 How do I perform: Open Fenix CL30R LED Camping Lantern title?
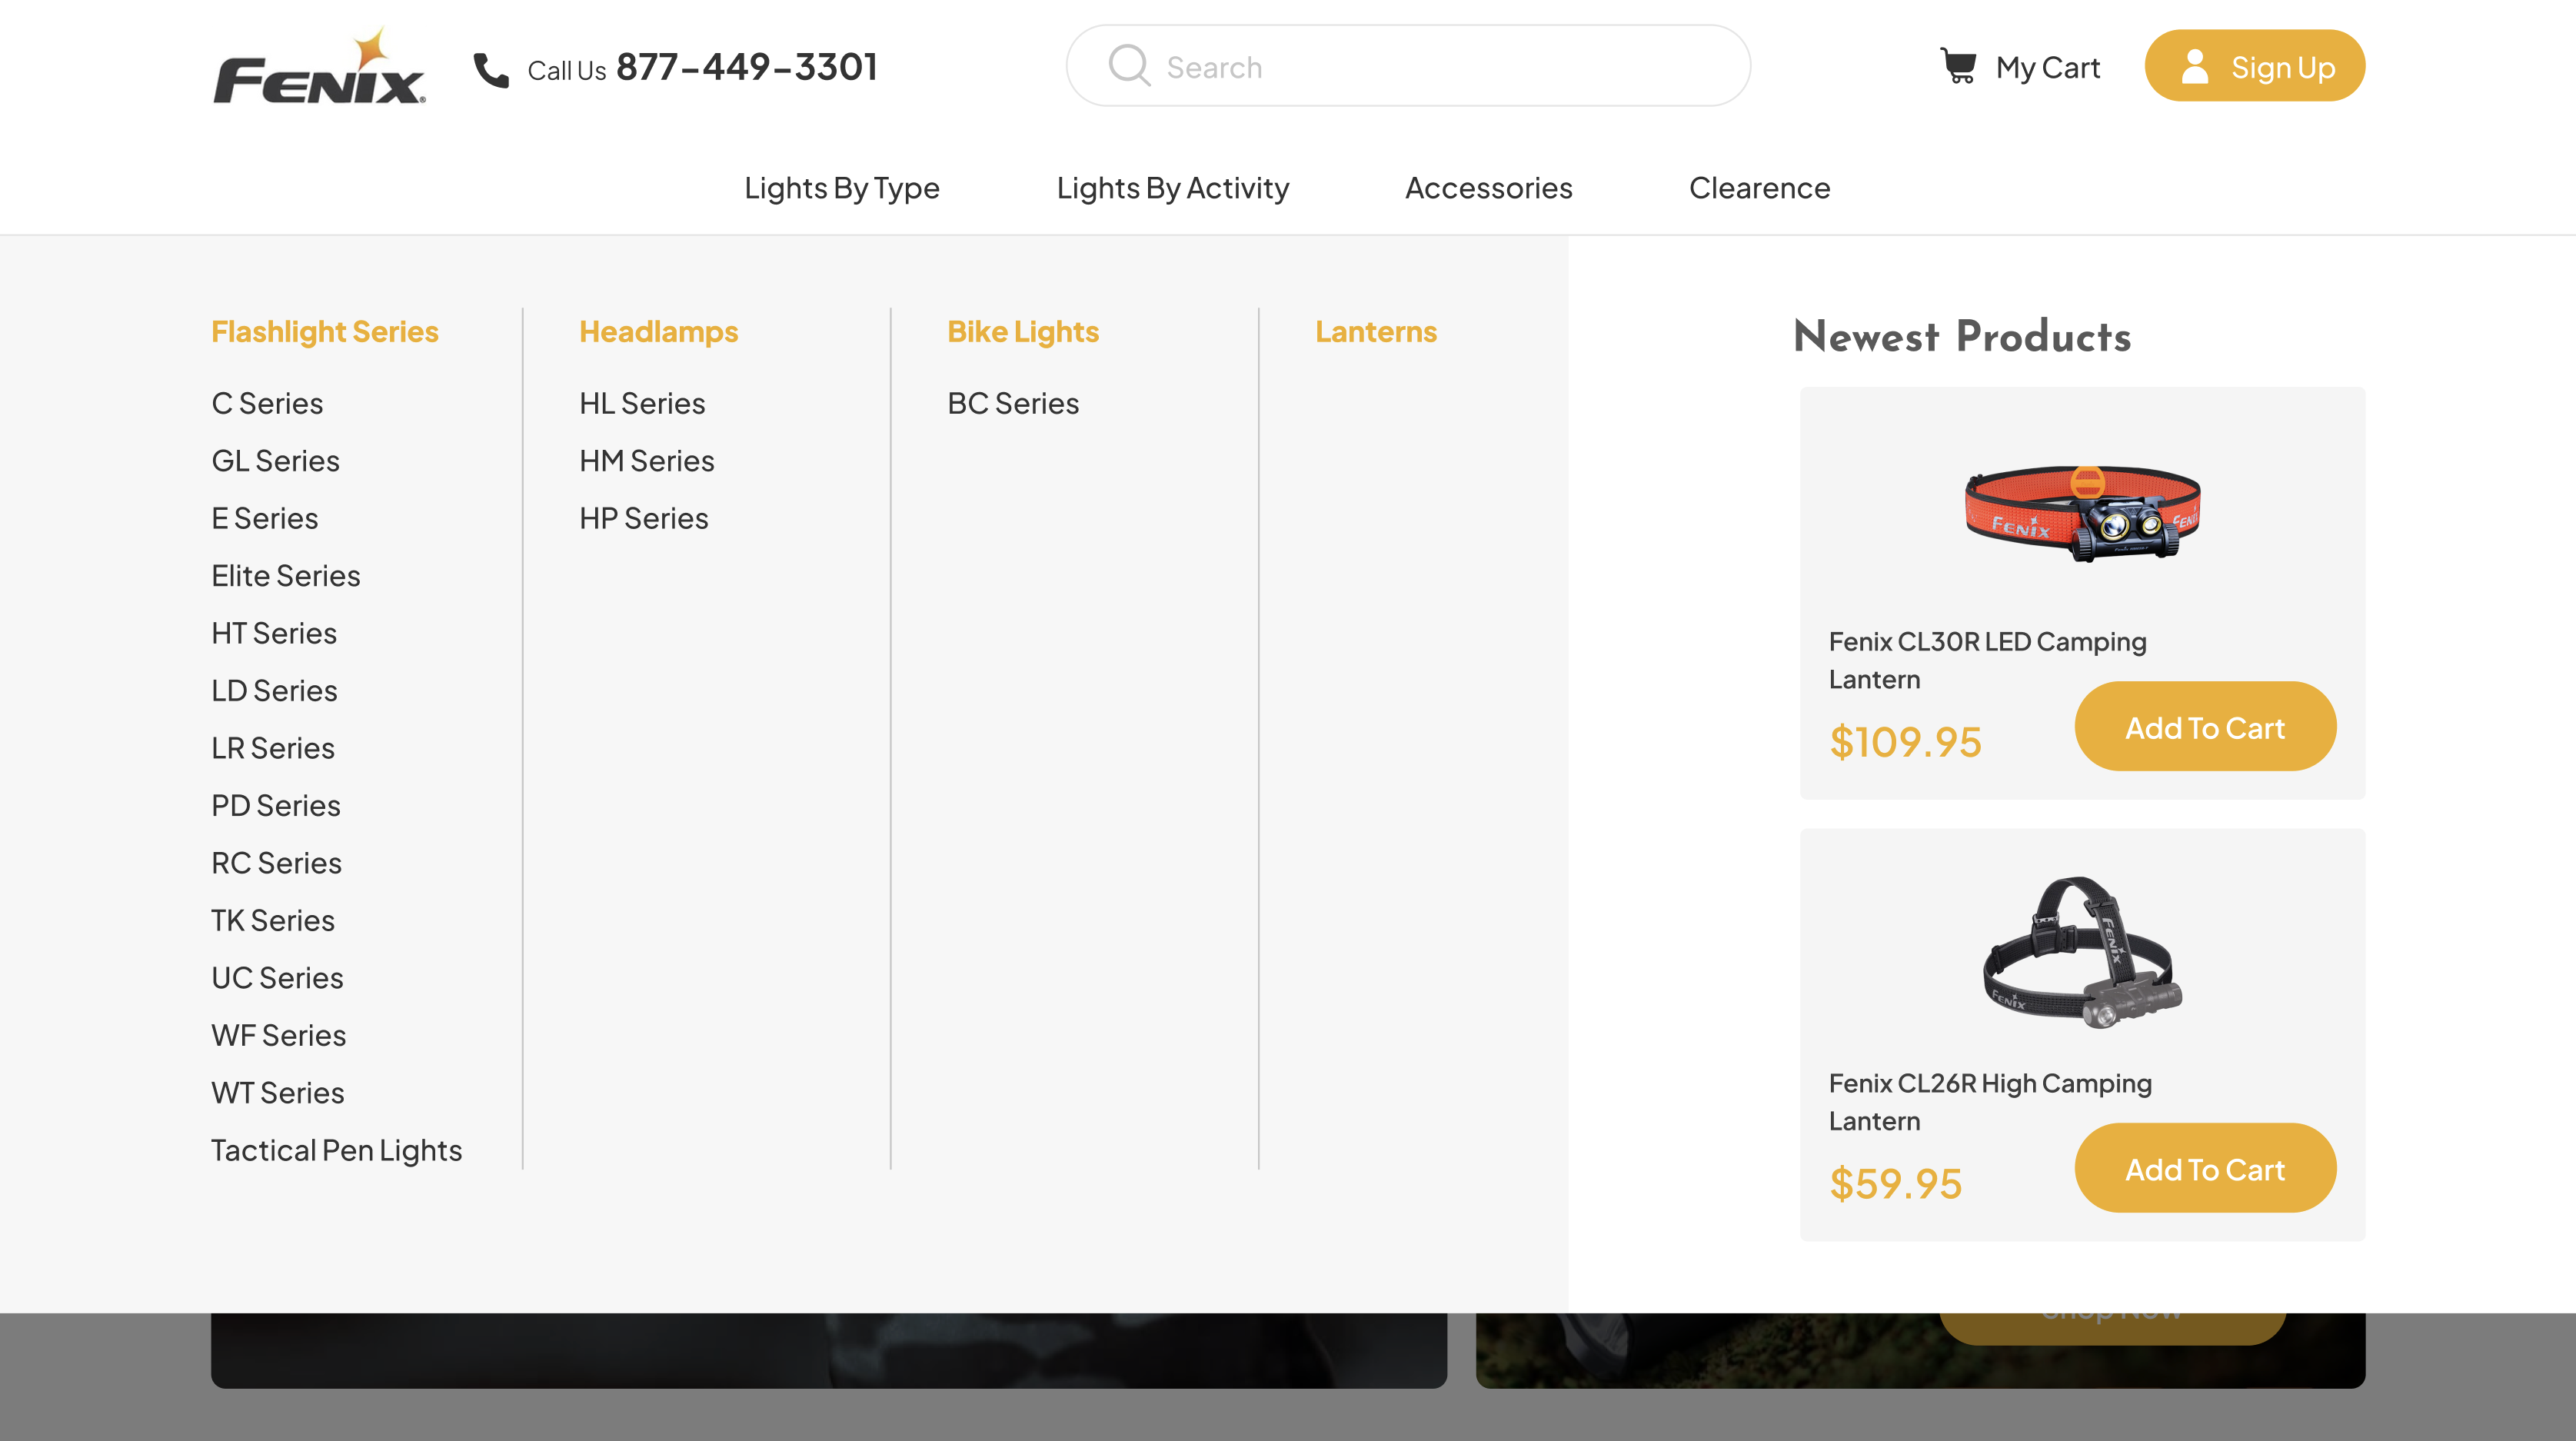(x=1988, y=660)
